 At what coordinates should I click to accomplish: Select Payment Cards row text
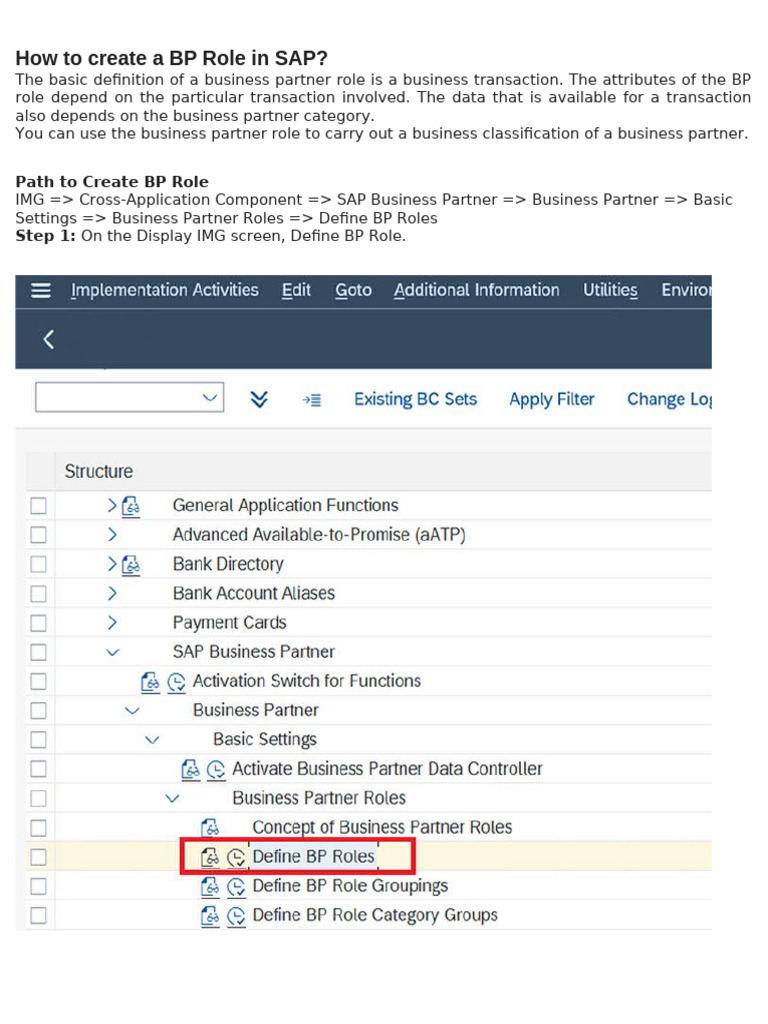pyautogui.click(x=229, y=623)
